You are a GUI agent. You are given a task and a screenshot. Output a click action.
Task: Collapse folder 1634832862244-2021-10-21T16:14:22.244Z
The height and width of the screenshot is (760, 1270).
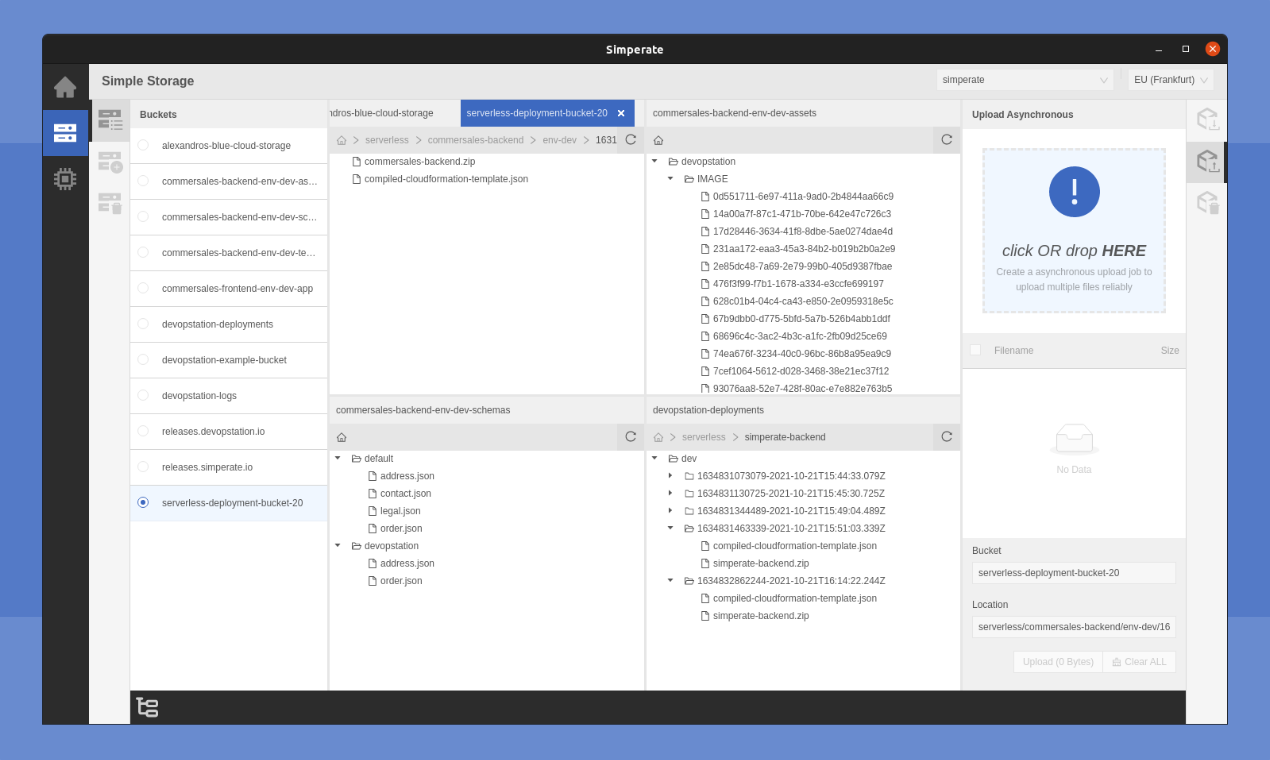[670, 580]
